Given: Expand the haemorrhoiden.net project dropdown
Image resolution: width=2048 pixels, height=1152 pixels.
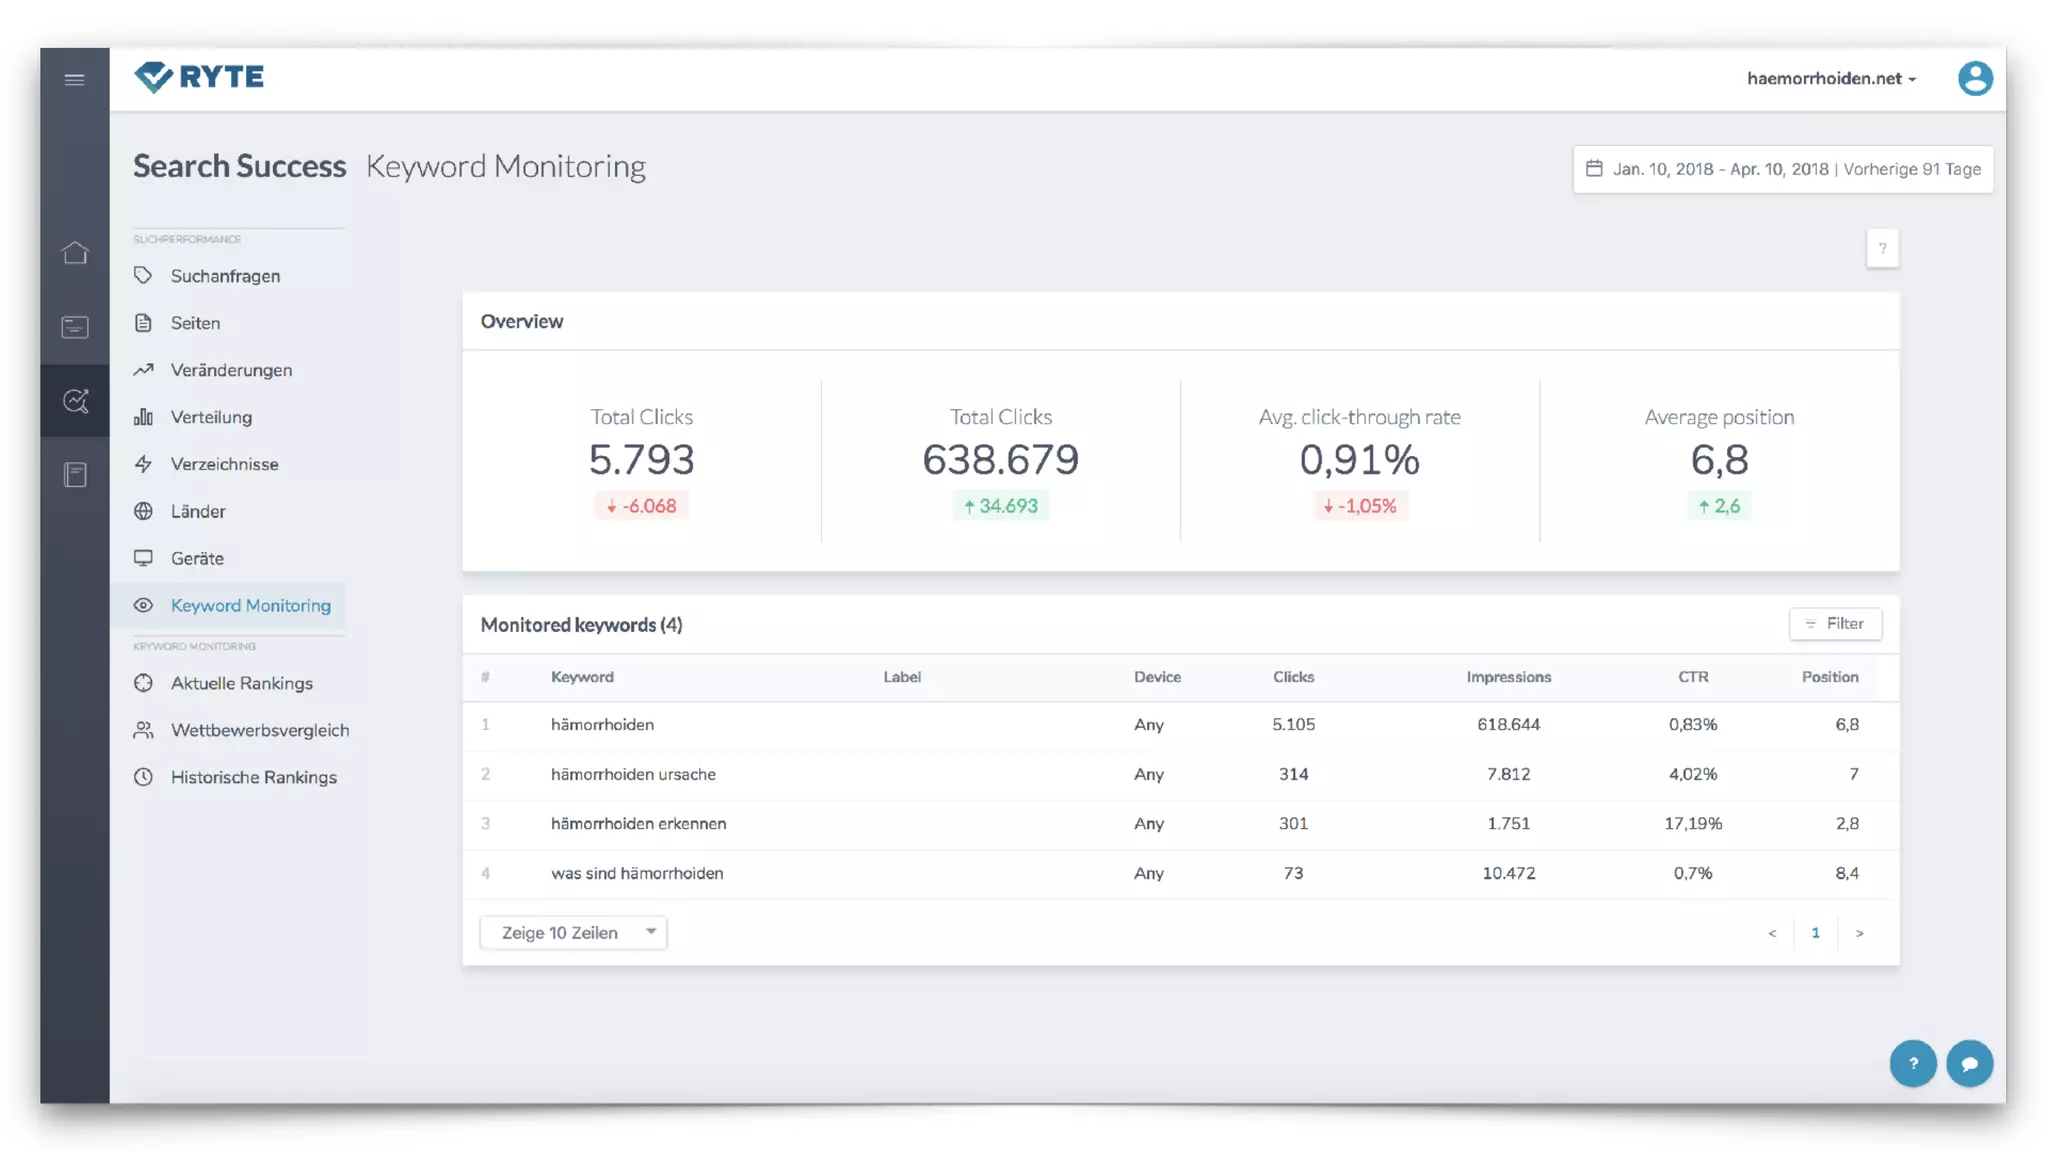Looking at the screenshot, I should coord(1830,78).
